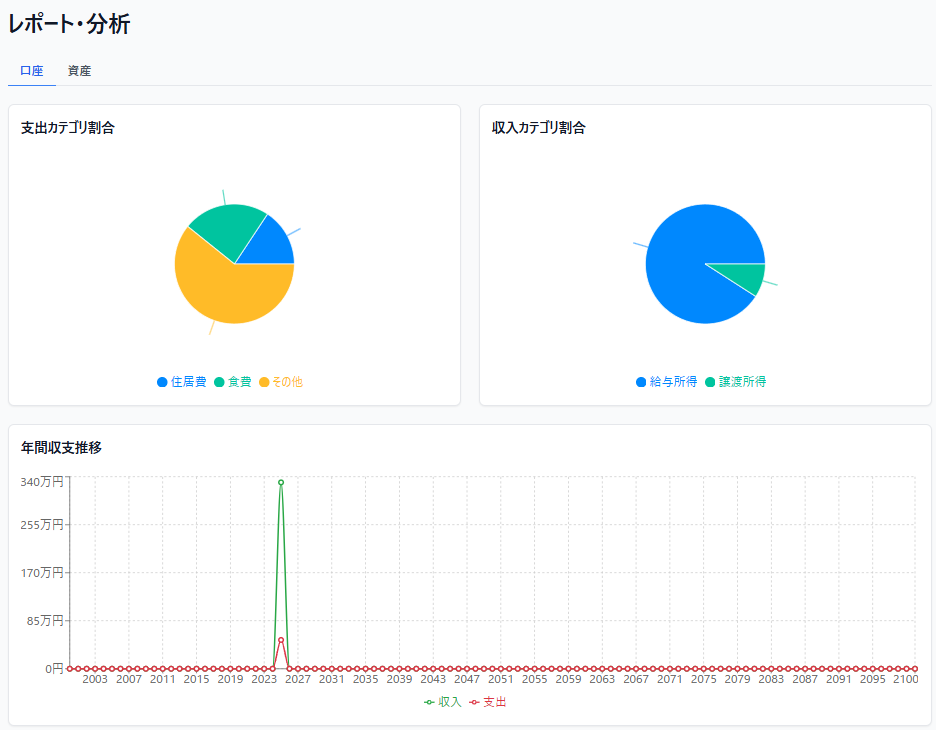Screen dimensions: 936x730
Task: Click the 年間収支推移 chart title
Action: 61,448
